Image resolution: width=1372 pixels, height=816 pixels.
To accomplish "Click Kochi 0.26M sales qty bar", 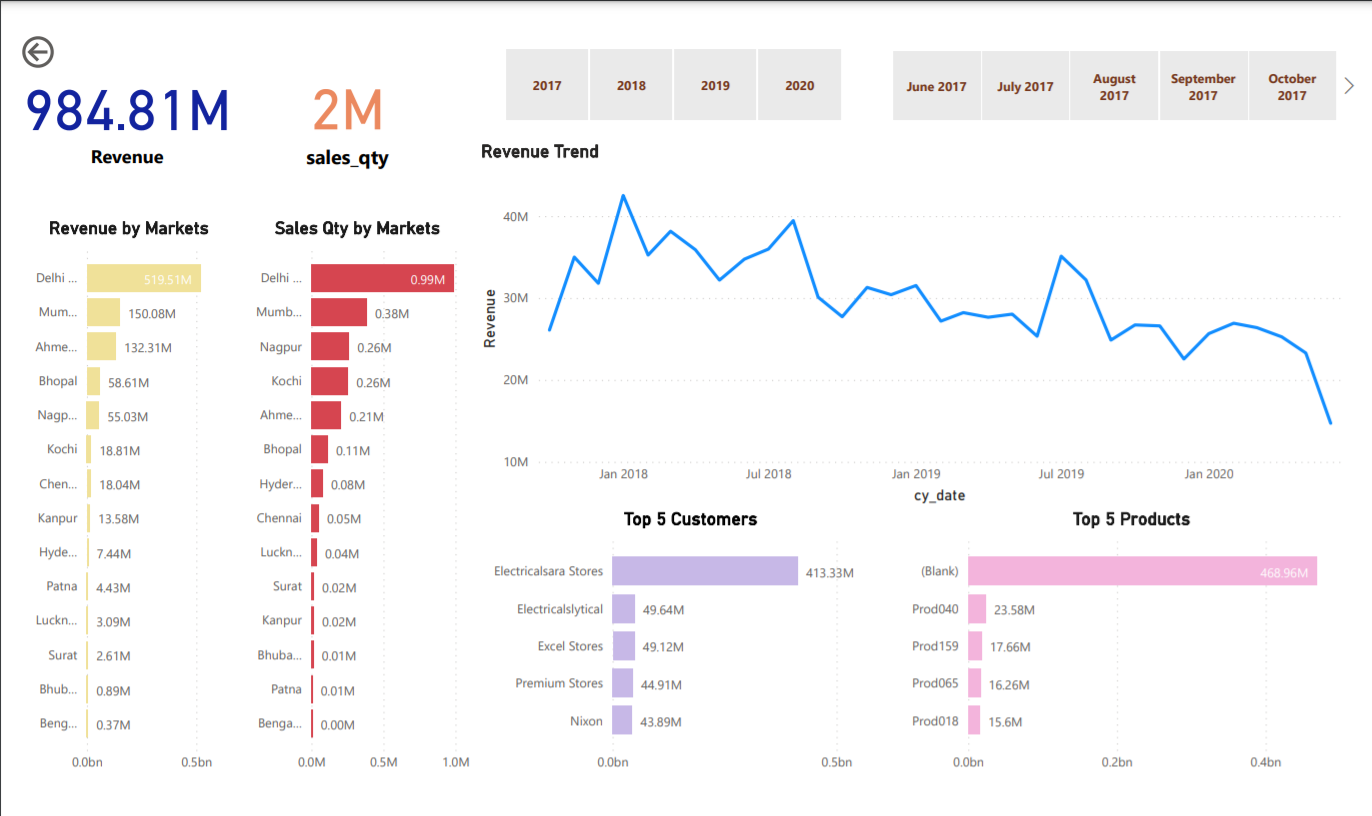I will click(329, 381).
